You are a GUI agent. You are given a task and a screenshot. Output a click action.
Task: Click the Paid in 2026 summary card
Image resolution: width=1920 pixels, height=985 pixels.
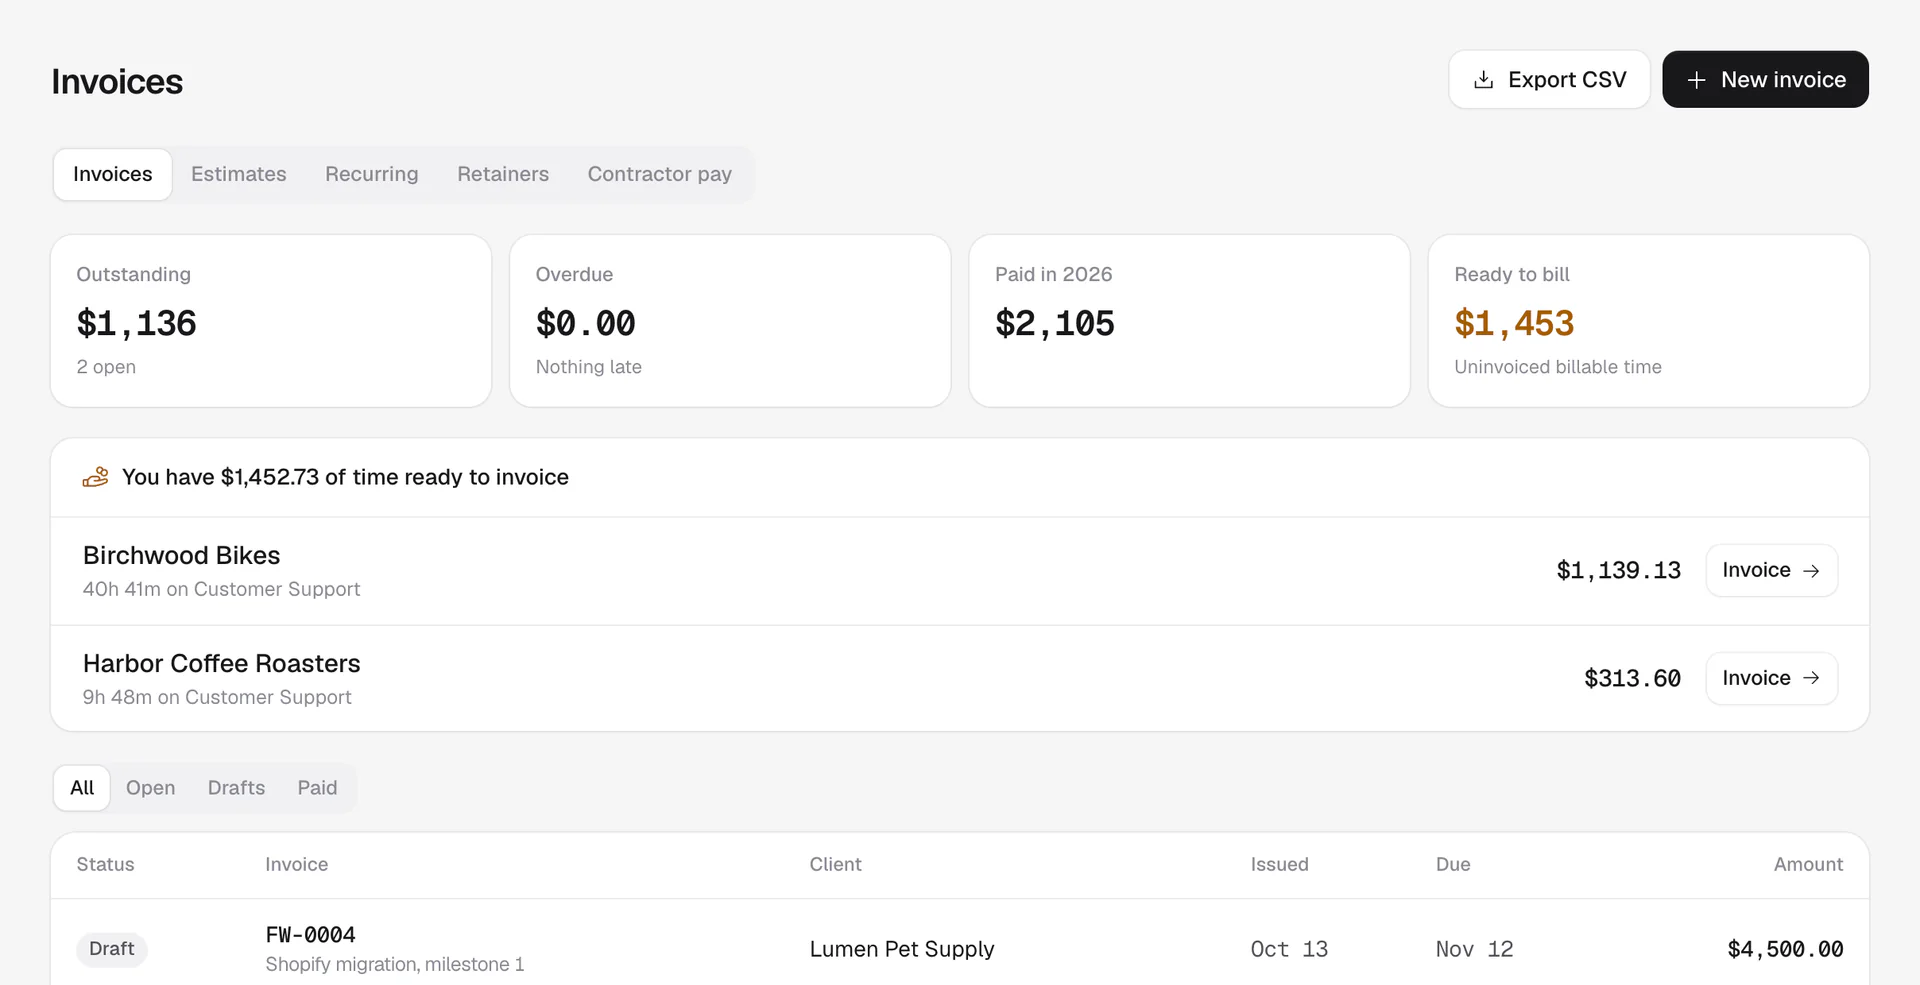pyautogui.click(x=1190, y=321)
